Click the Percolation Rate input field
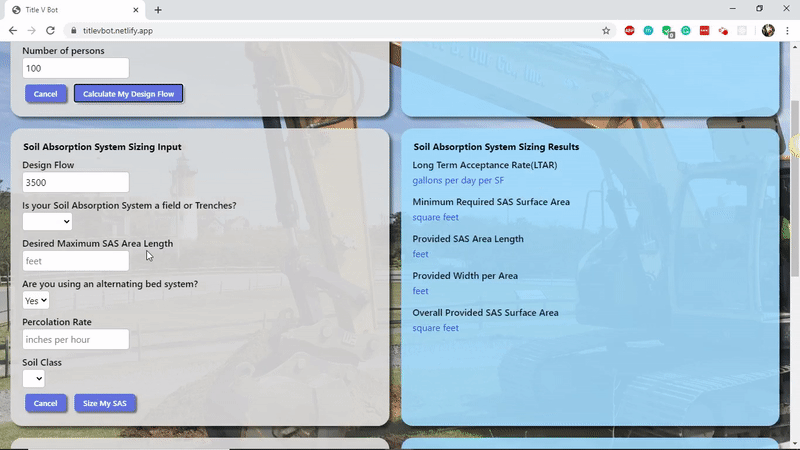Screen dimensions: 800x450 pos(76,340)
